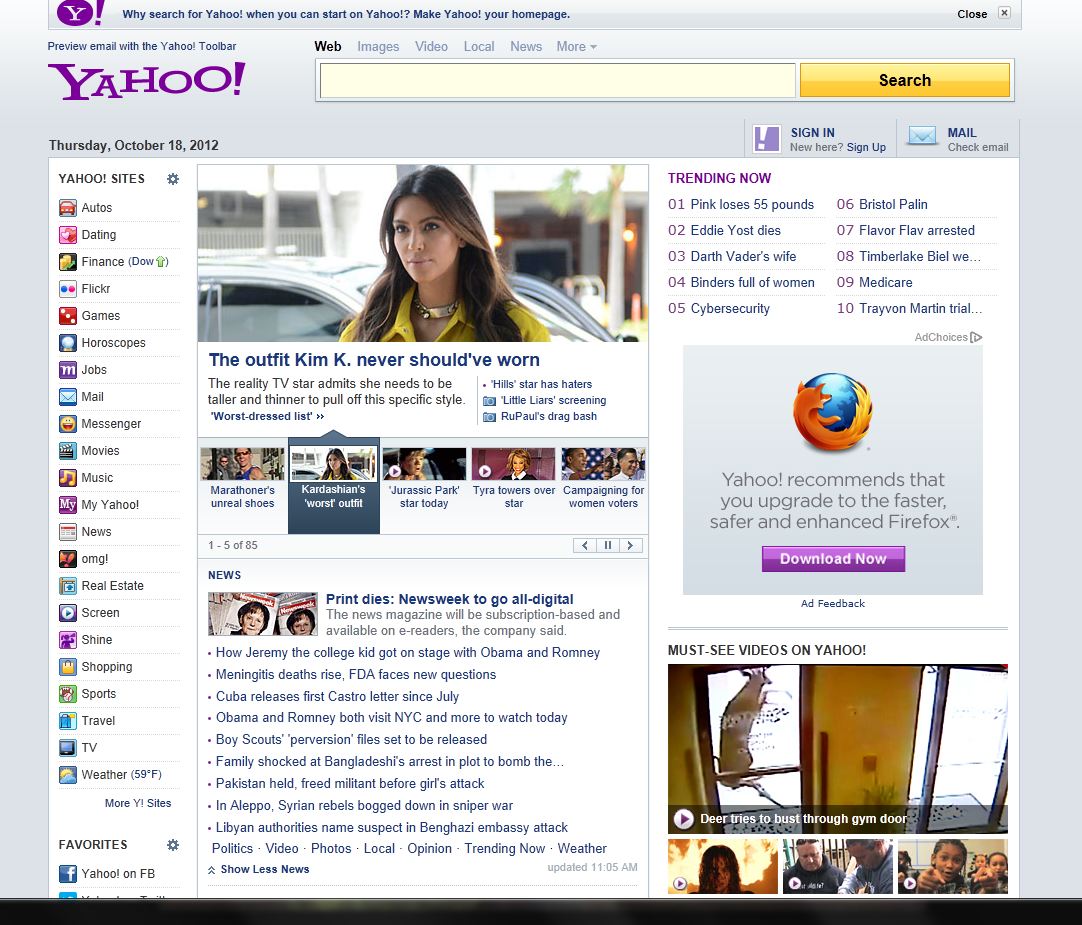This screenshot has height=925, width=1082.
Task: Select the Video search tab
Action: 431,46
